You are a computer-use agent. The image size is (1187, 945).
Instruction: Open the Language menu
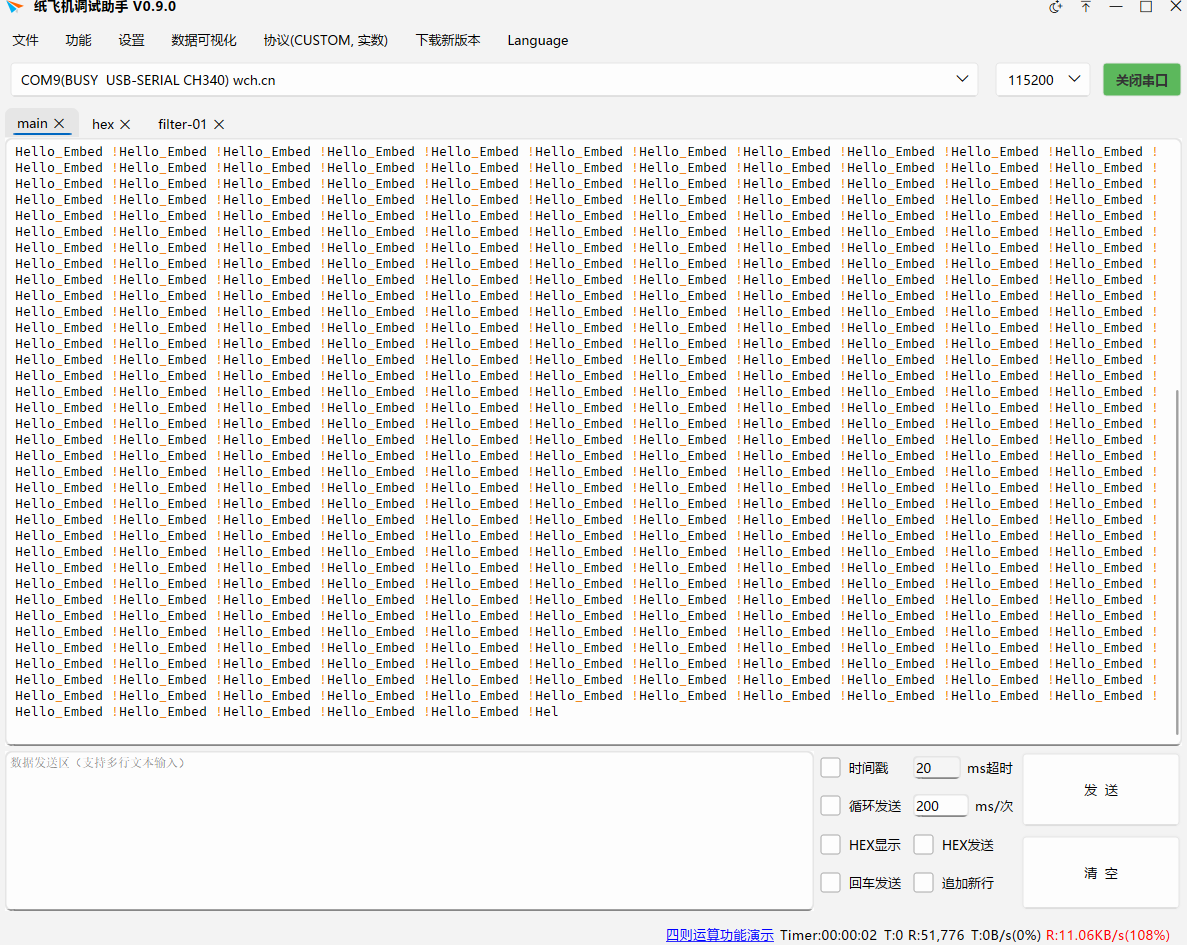537,40
